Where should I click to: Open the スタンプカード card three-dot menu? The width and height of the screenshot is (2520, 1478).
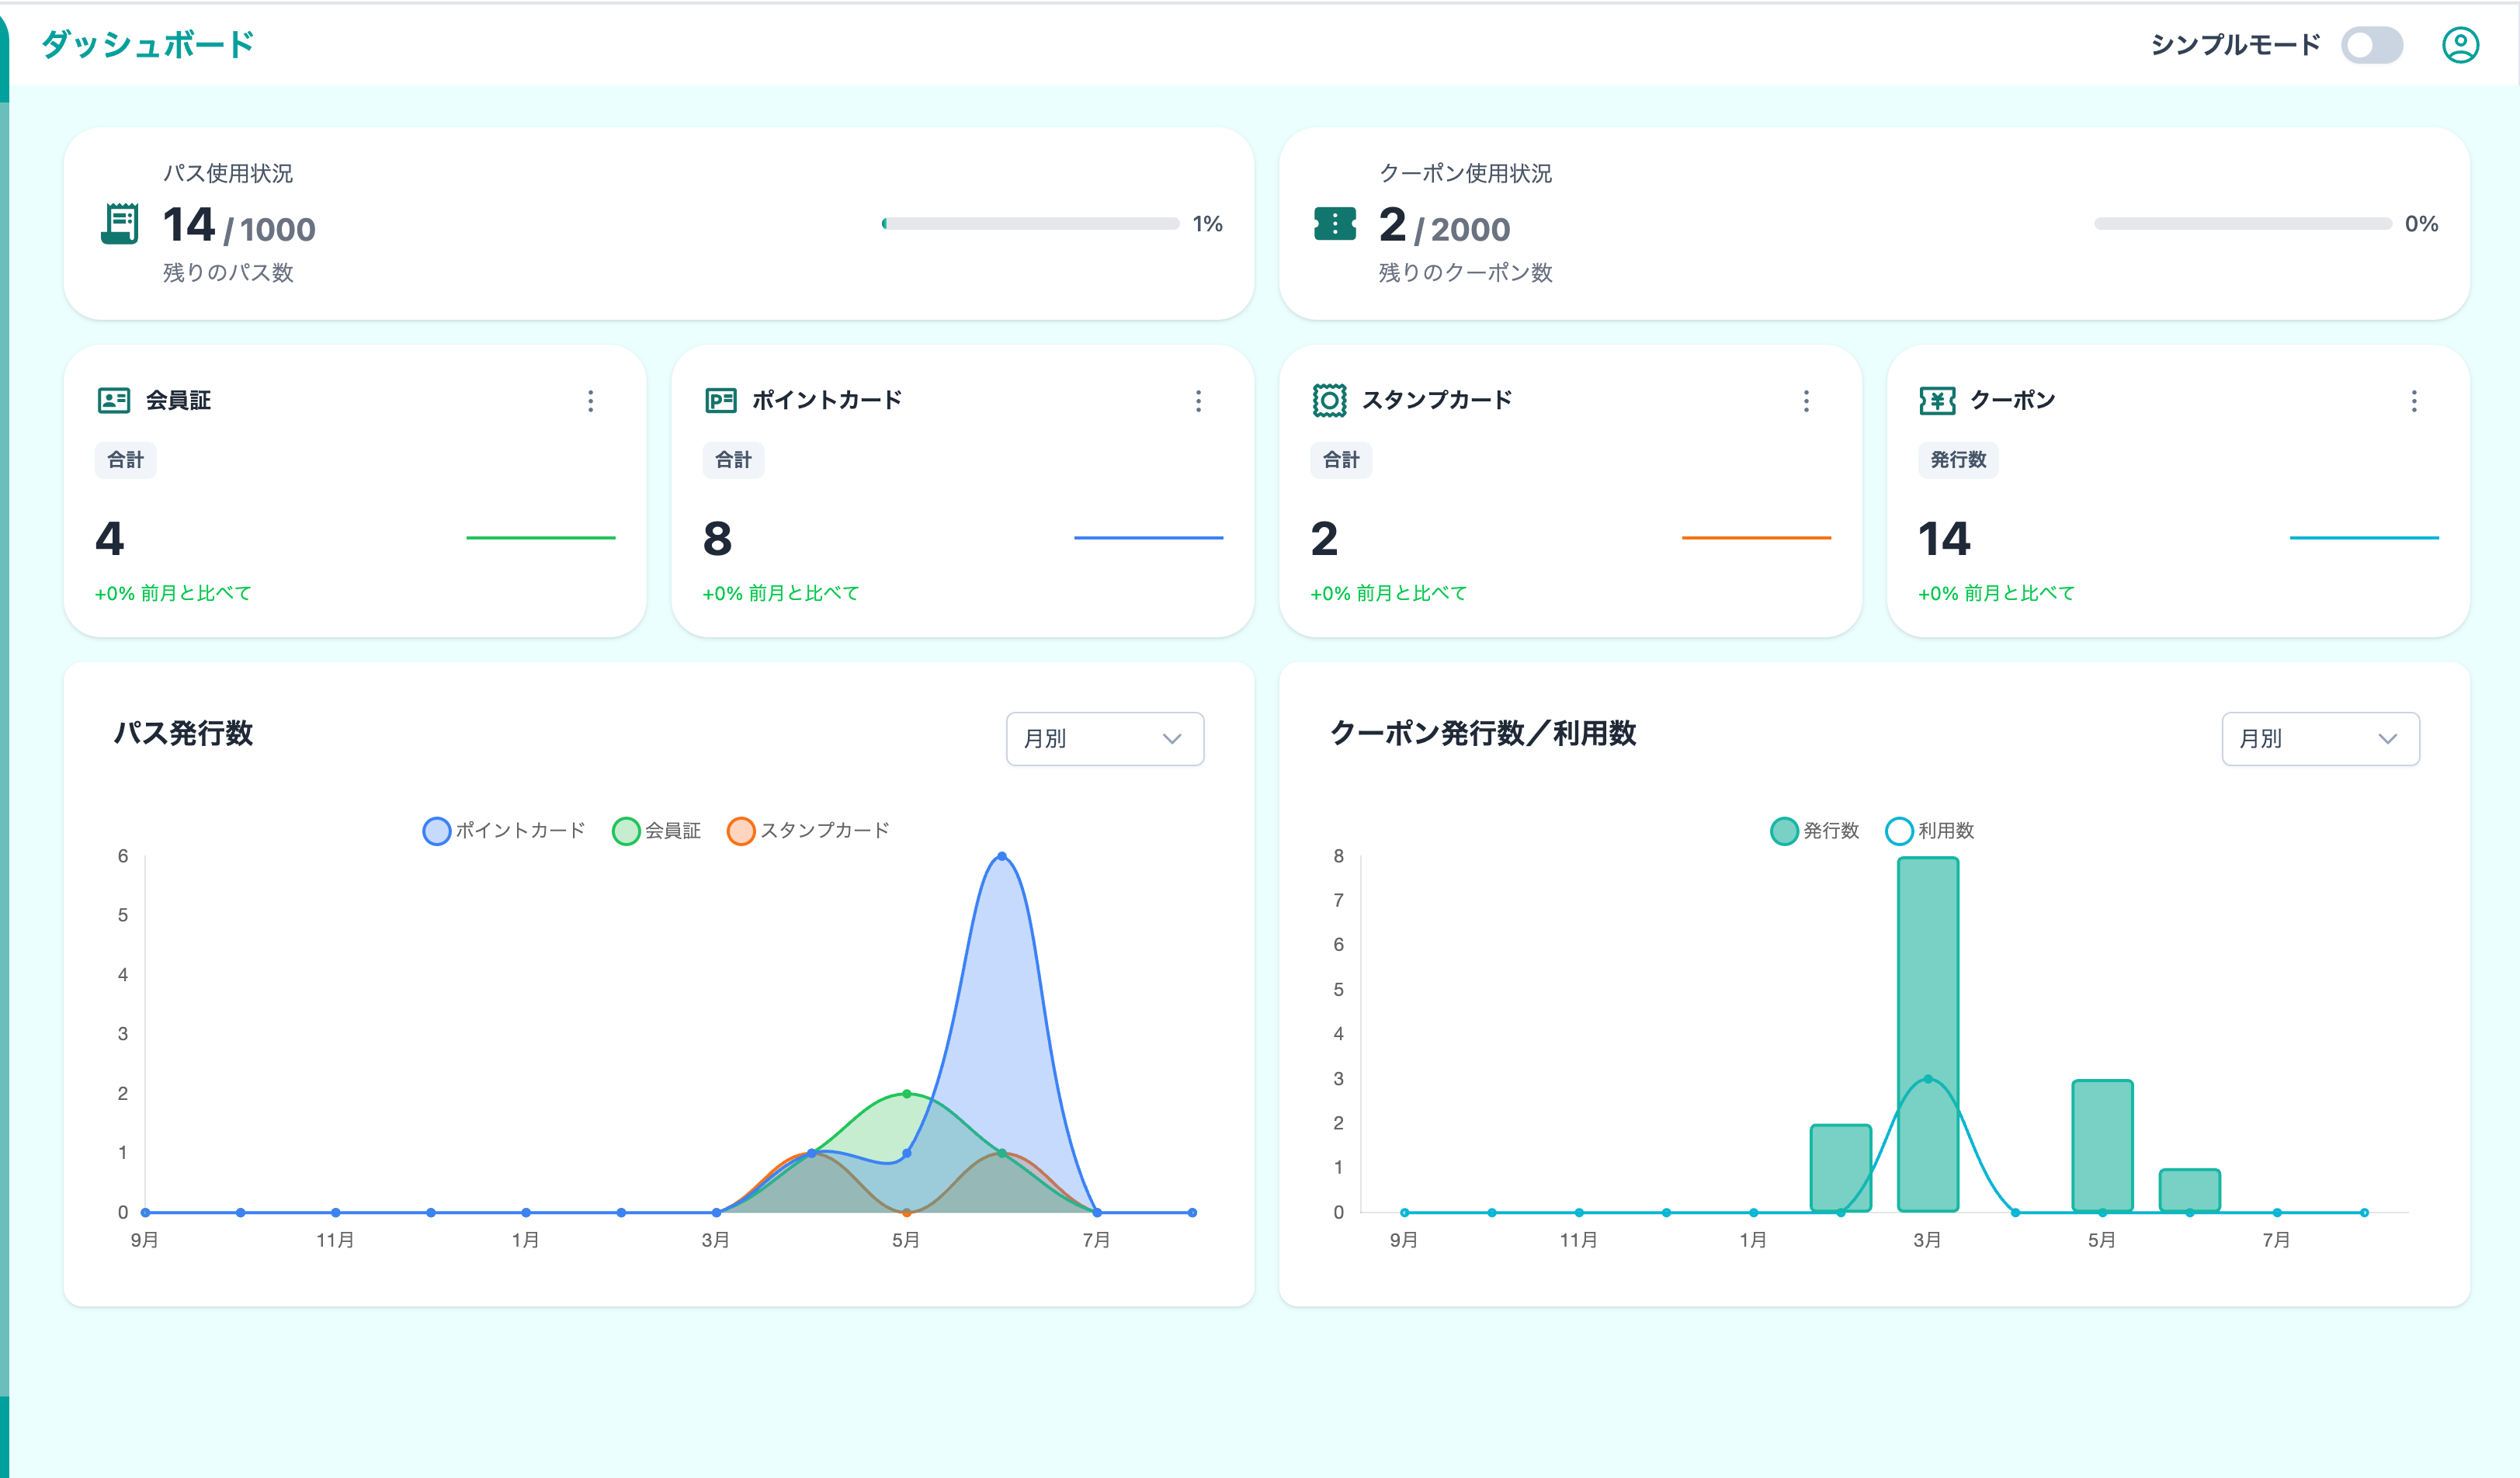[x=1806, y=401]
